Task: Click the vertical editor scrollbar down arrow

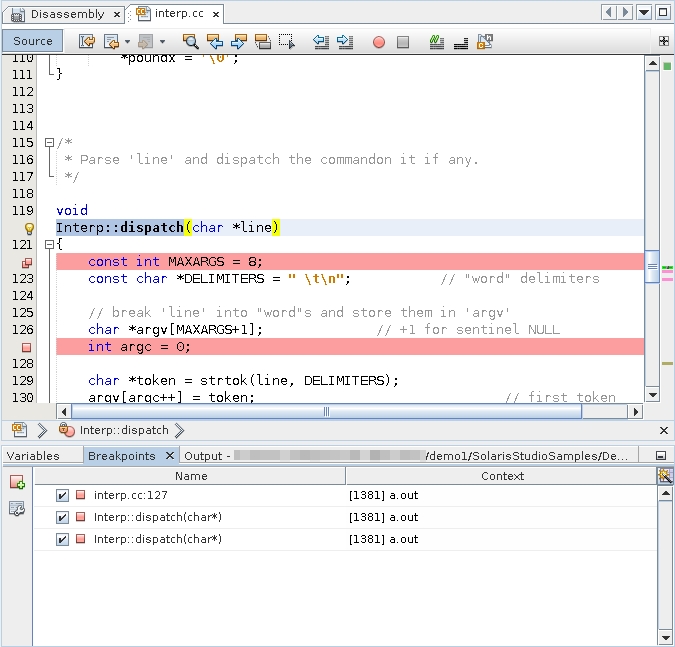Action: point(653,395)
